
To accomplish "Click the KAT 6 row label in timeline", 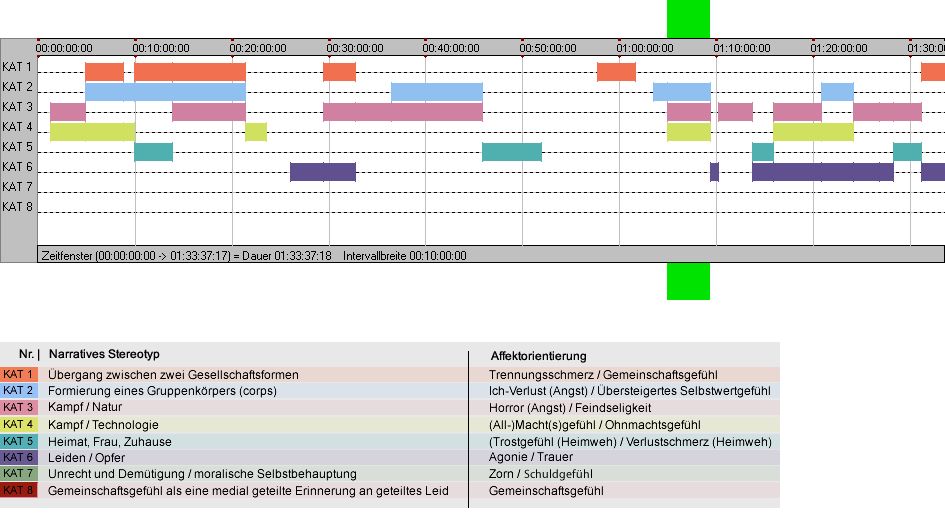I will coord(17,166).
